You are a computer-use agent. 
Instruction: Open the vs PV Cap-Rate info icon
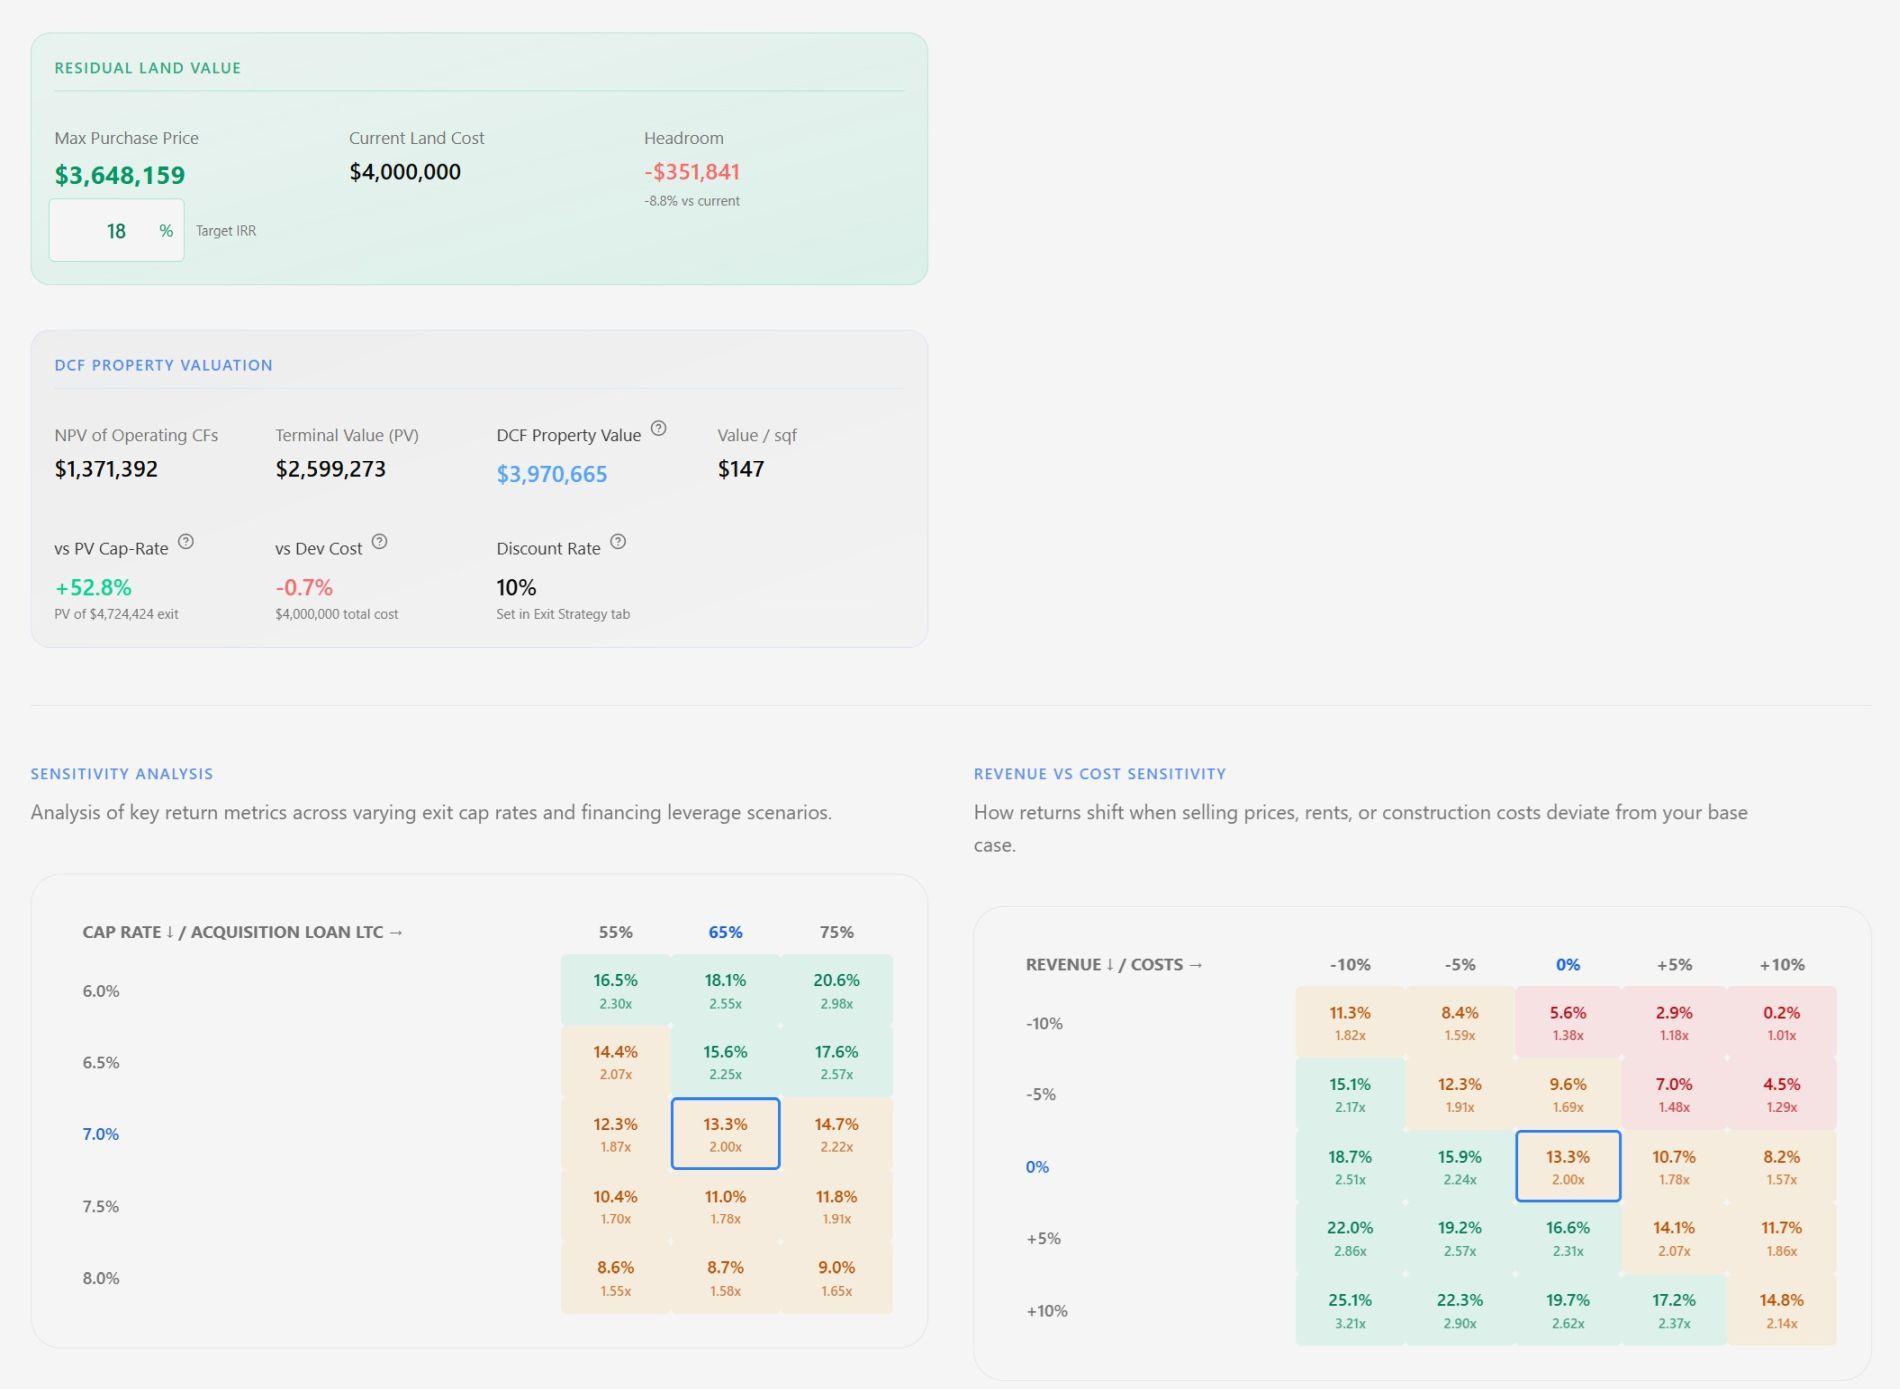tap(186, 542)
